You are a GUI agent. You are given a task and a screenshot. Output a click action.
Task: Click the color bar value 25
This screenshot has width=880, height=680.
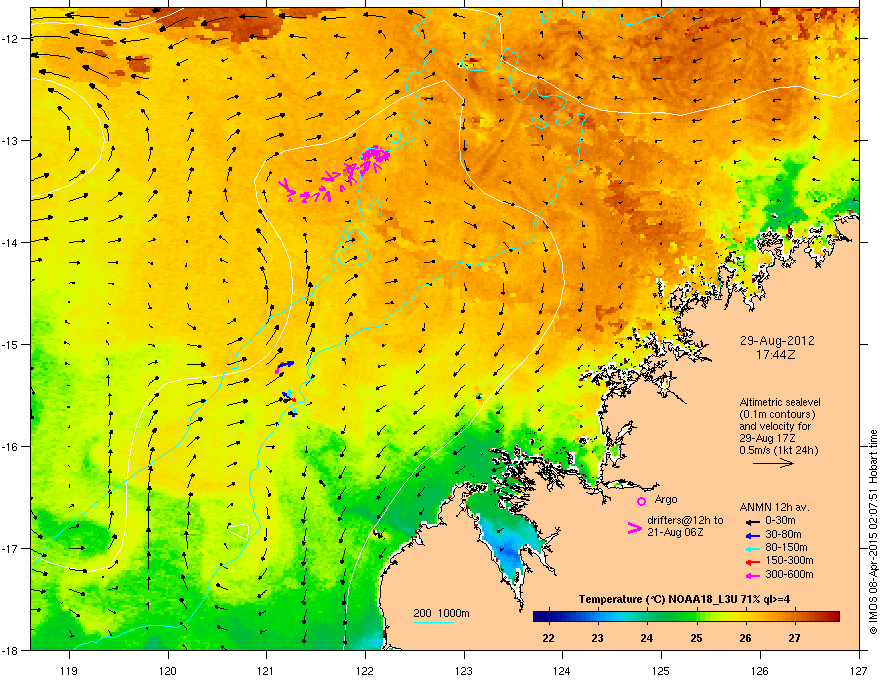[696, 638]
